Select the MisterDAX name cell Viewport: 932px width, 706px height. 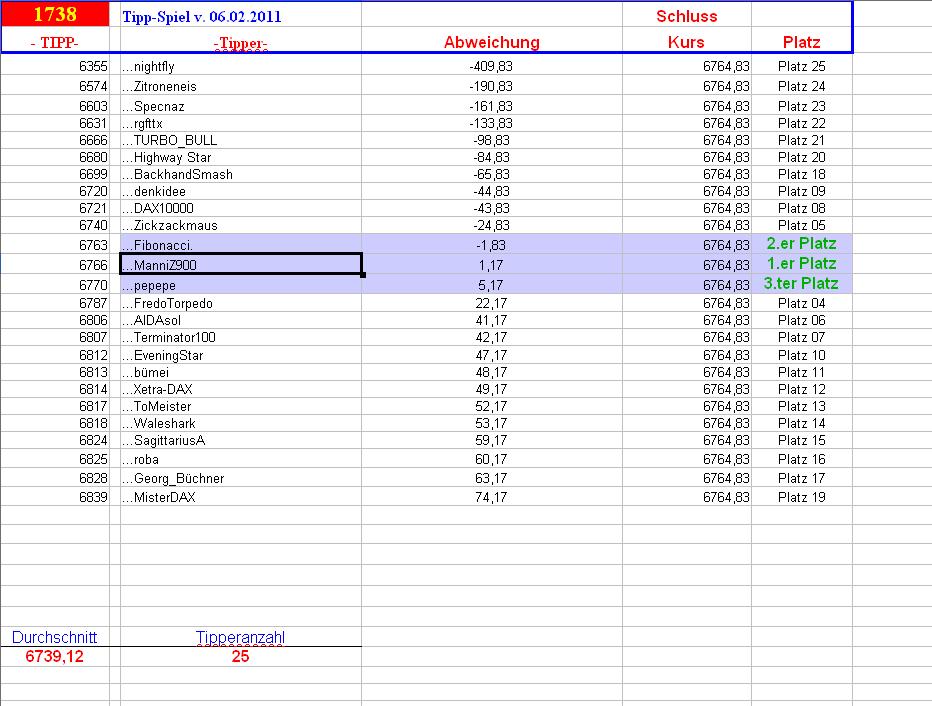240,497
